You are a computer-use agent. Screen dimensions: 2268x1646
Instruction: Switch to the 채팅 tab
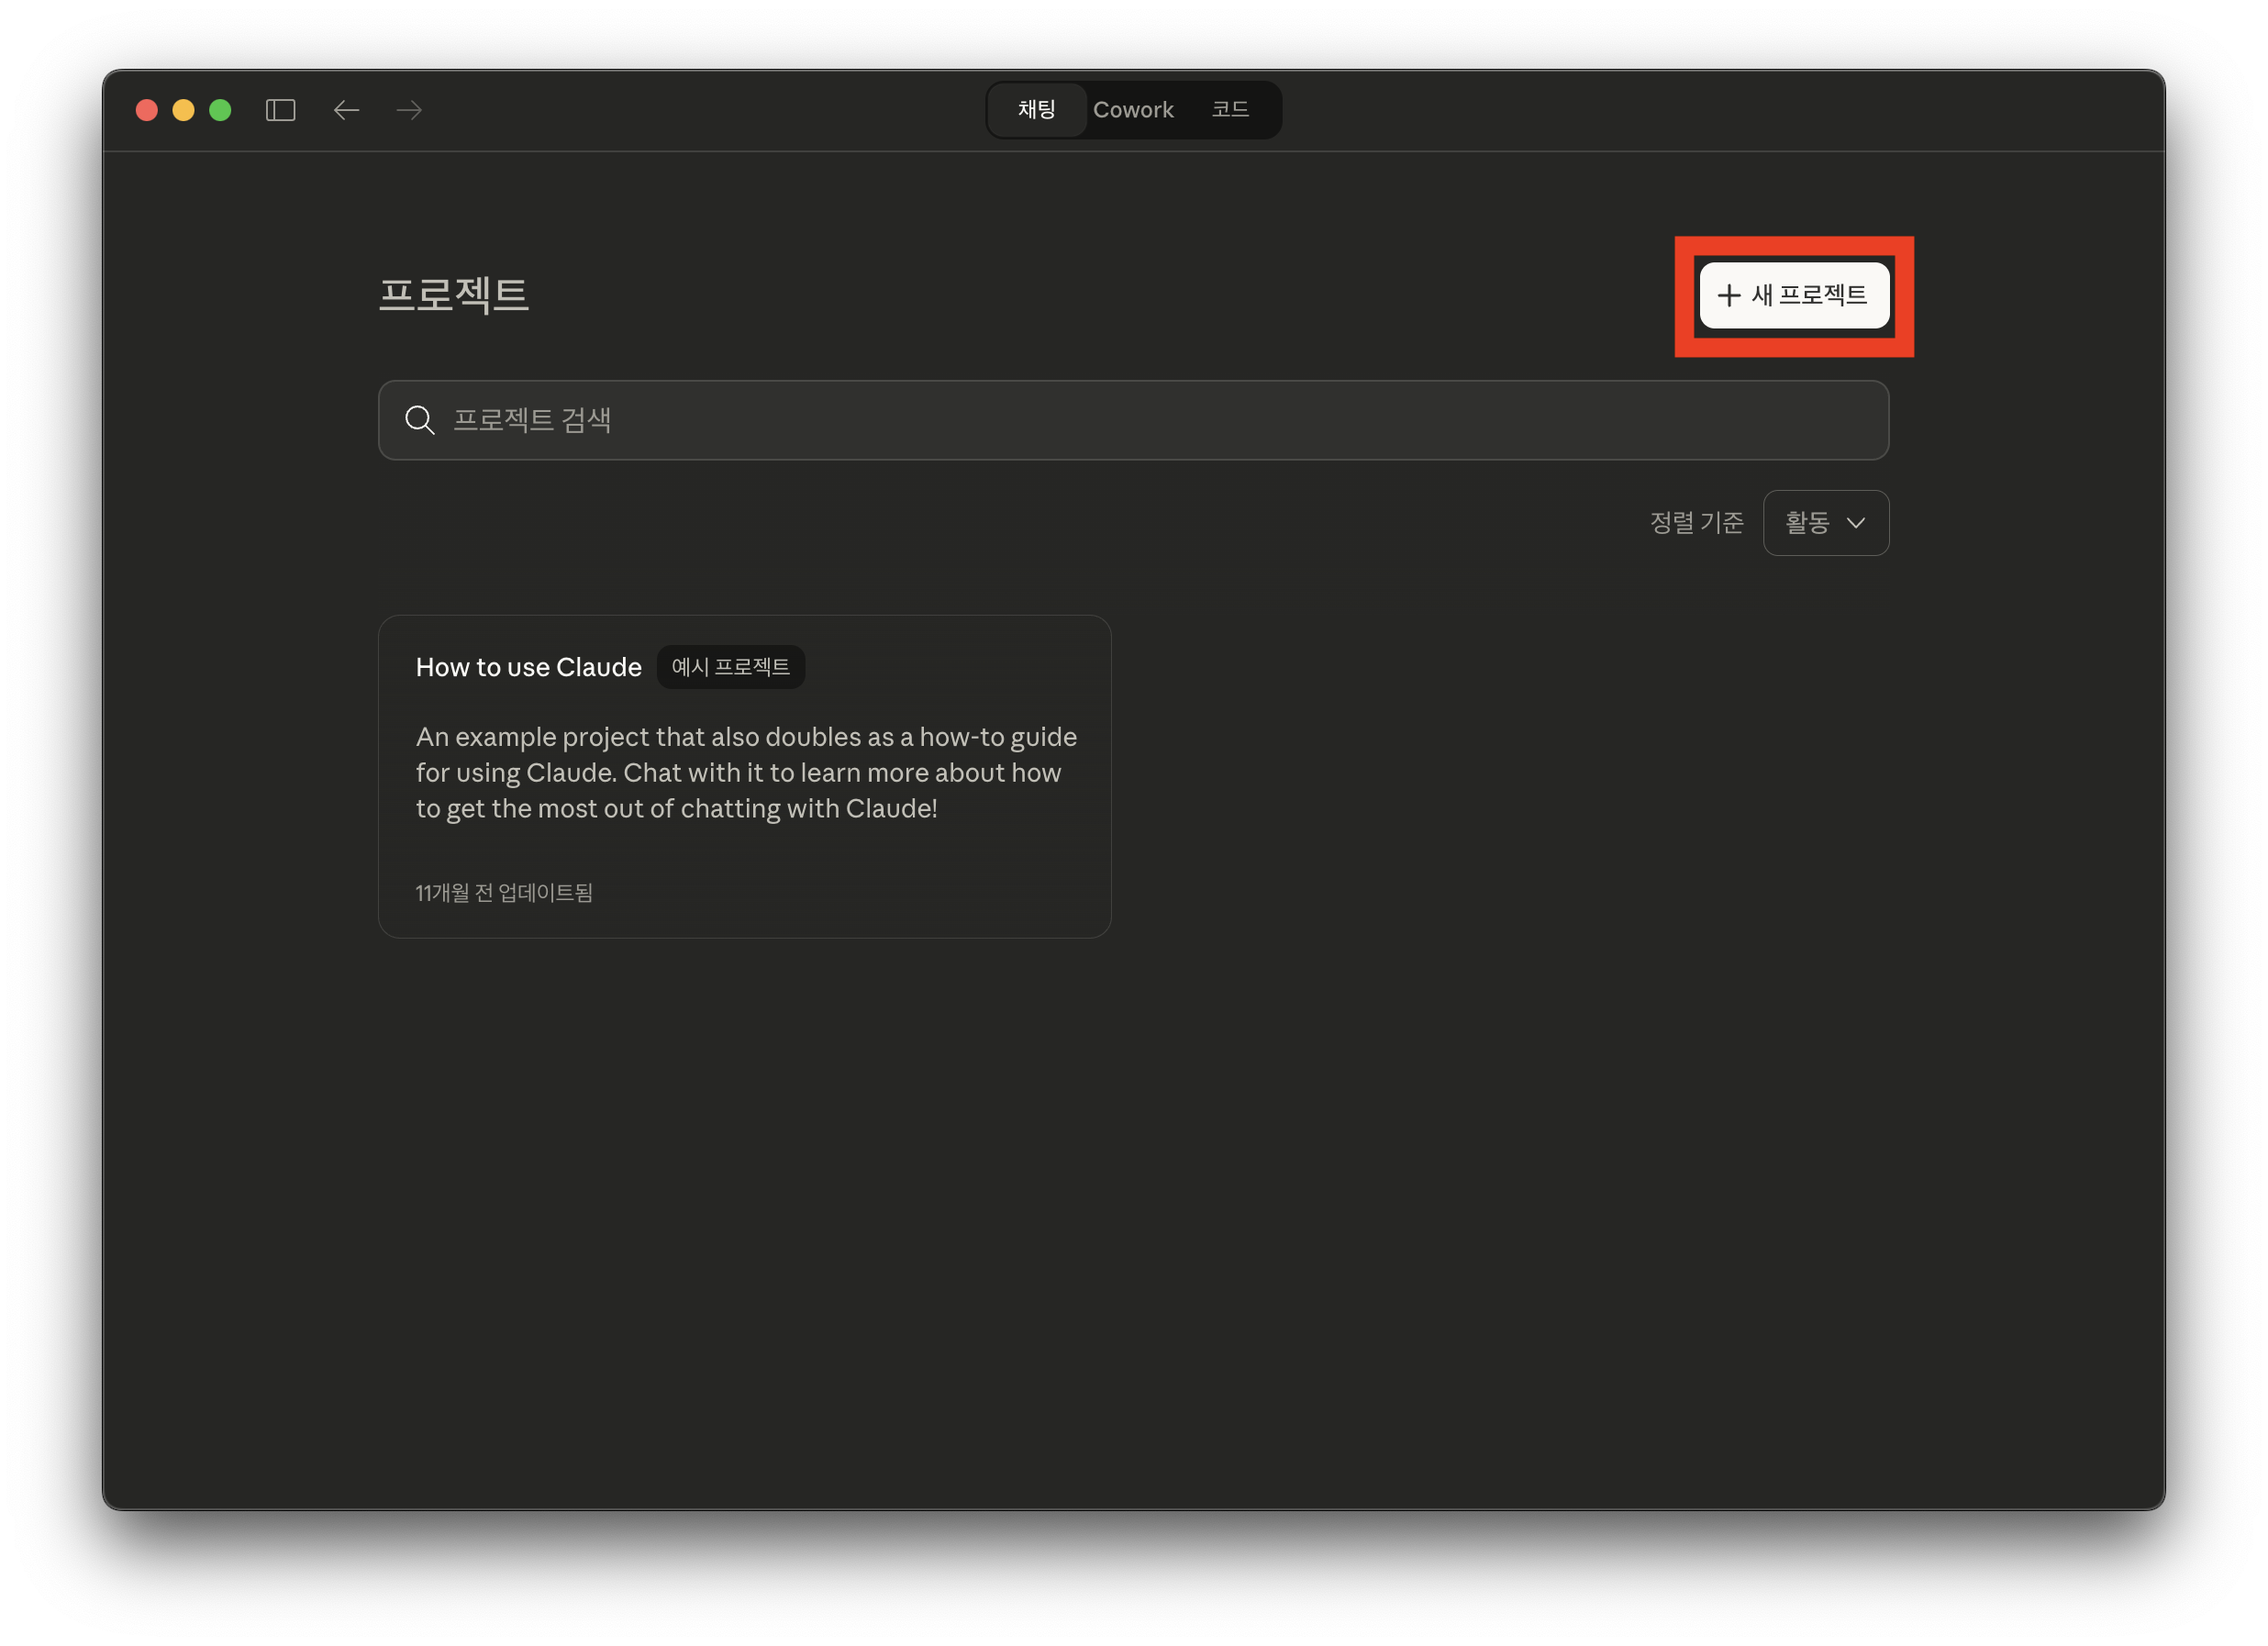point(1036,110)
